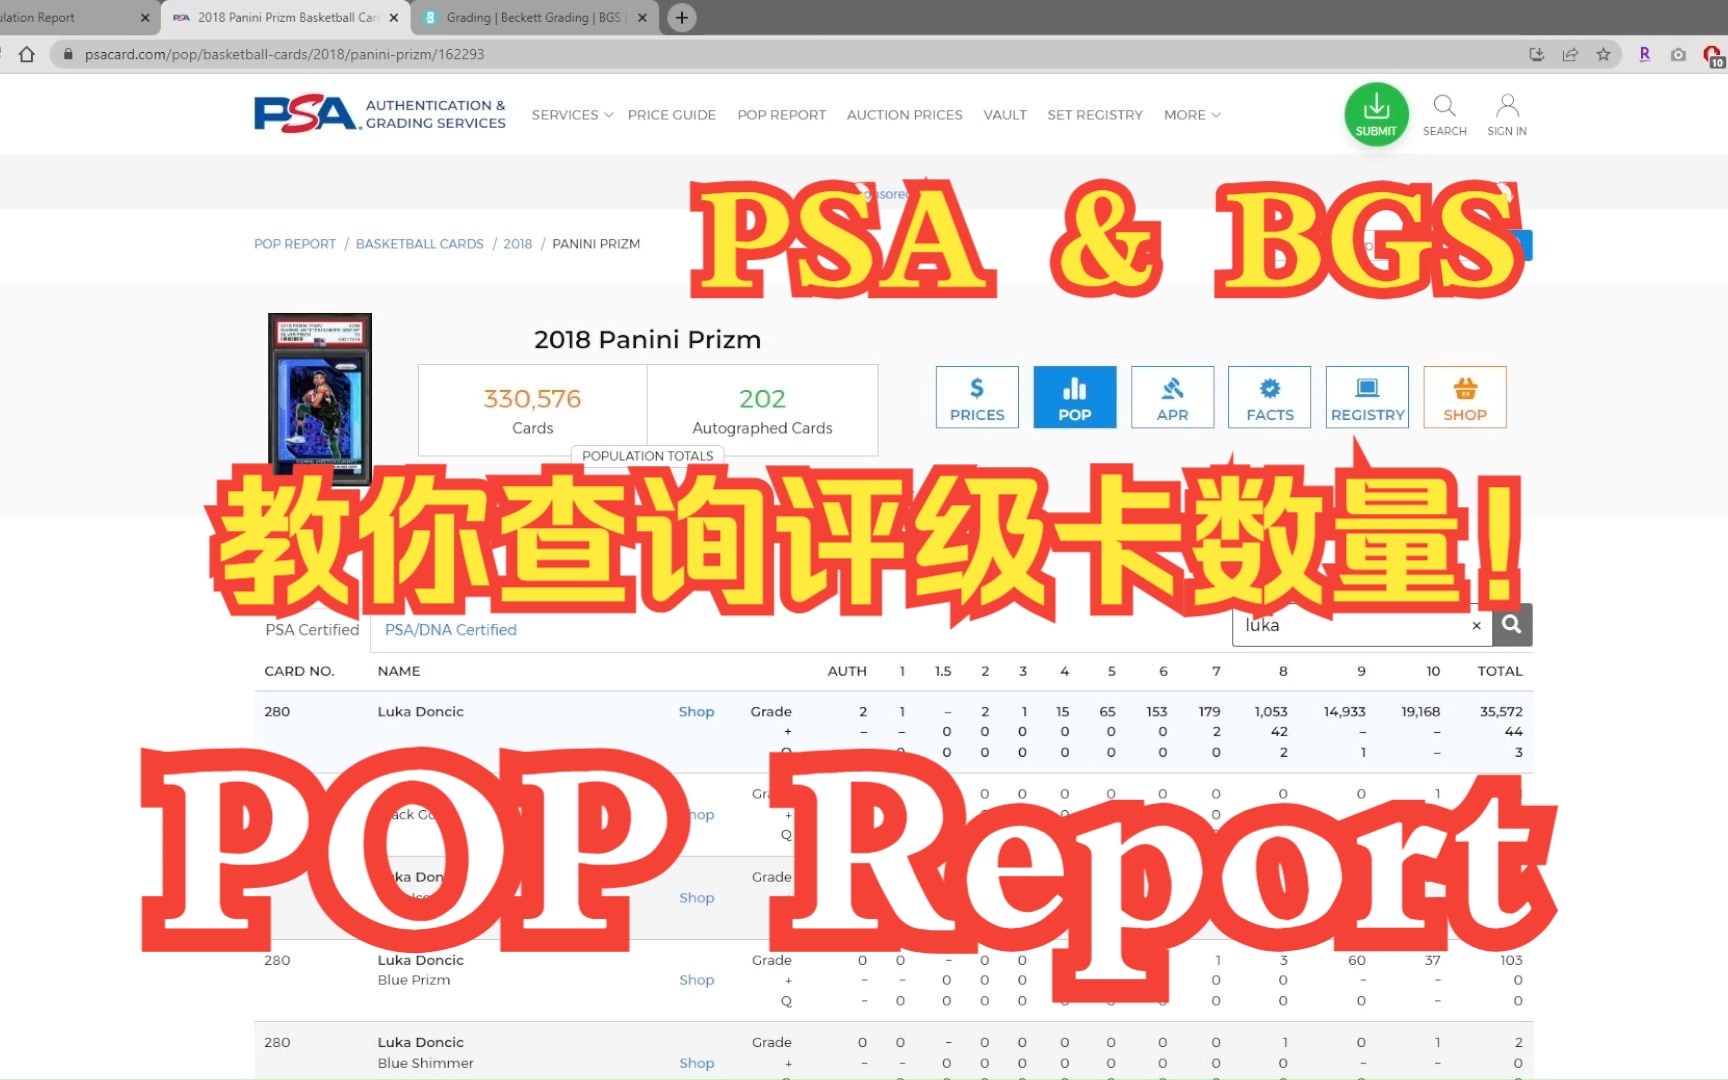Open Shop link for Luka Doncic base
The height and width of the screenshot is (1080, 1728).
coord(697,712)
